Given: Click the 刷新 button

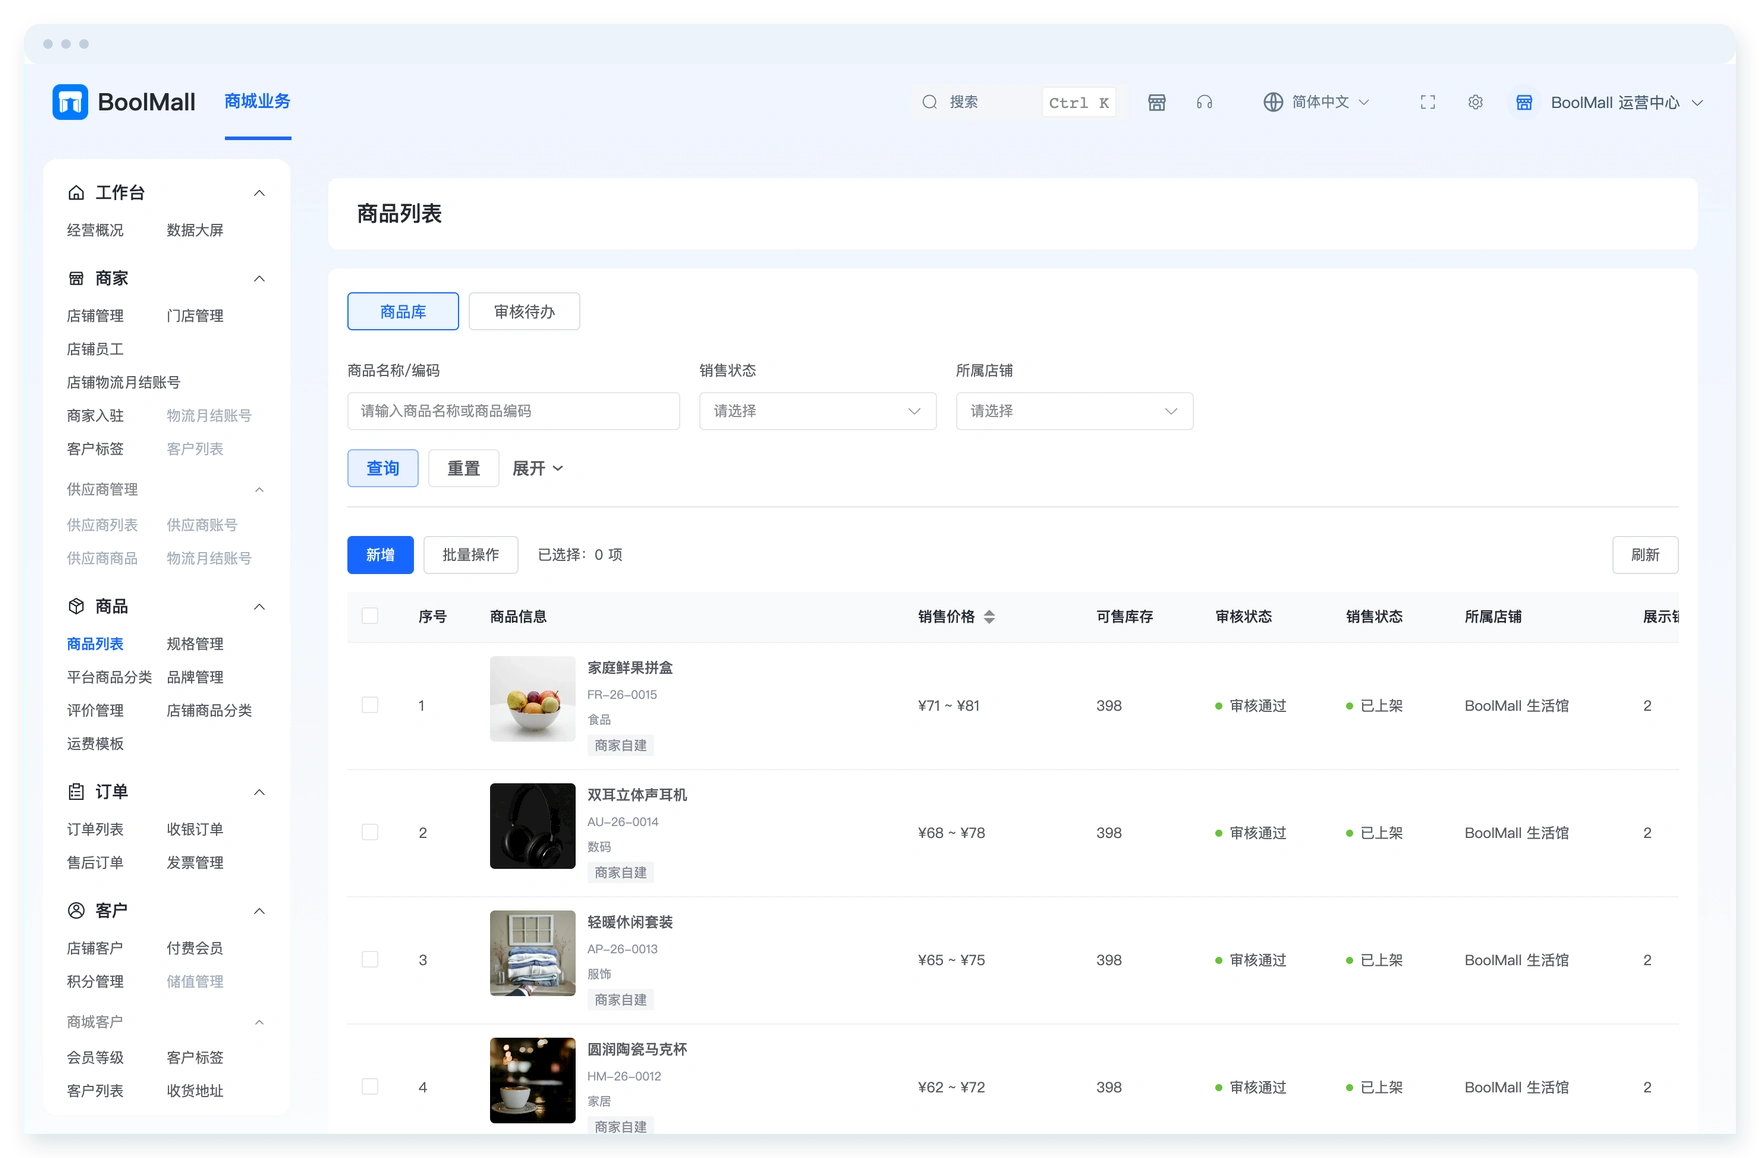Looking at the screenshot, I should click(1645, 555).
